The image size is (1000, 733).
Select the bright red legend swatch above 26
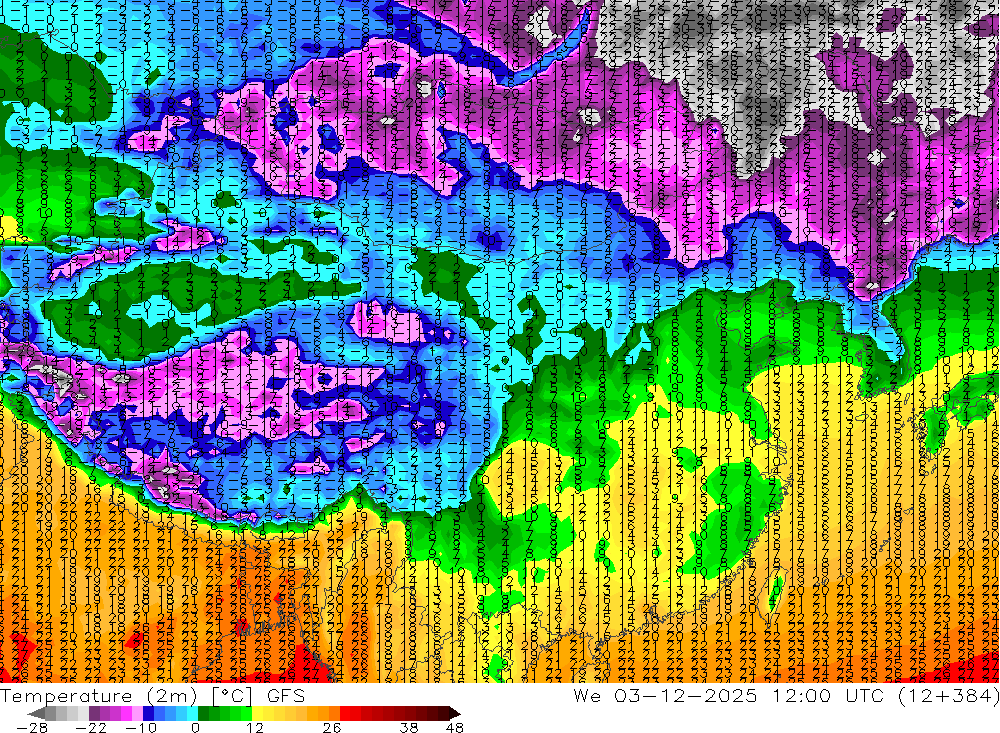point(345,713)
